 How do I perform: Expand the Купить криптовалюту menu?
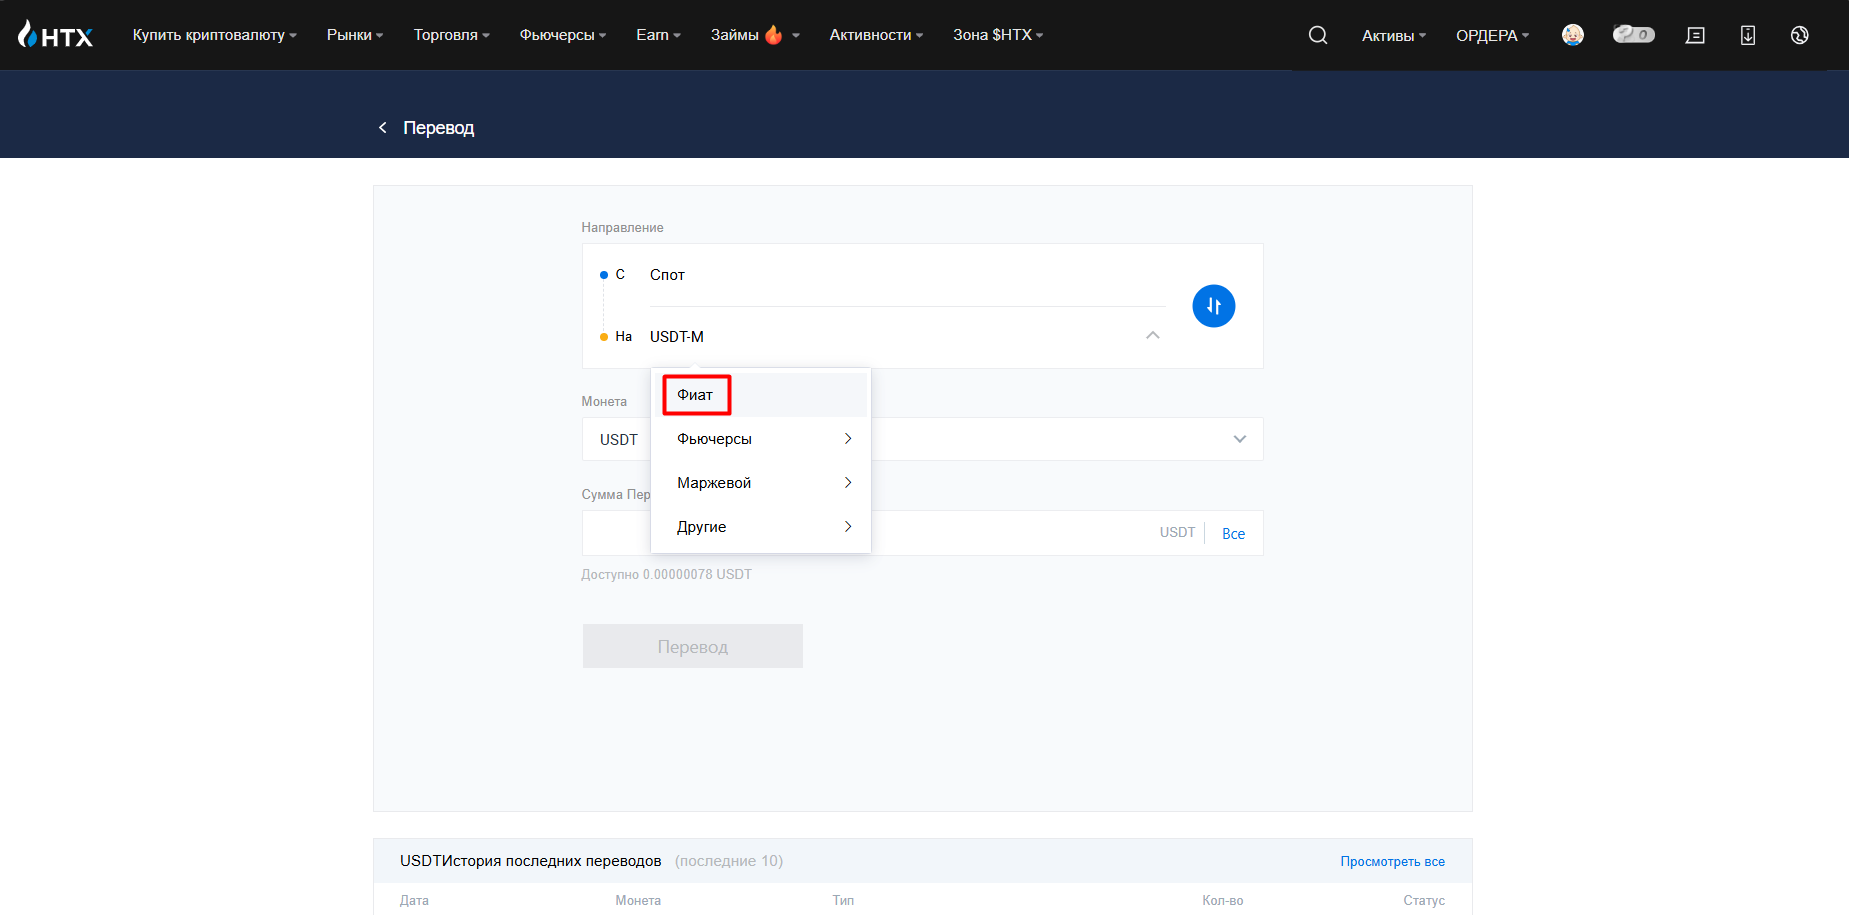(x=215, y=35)
